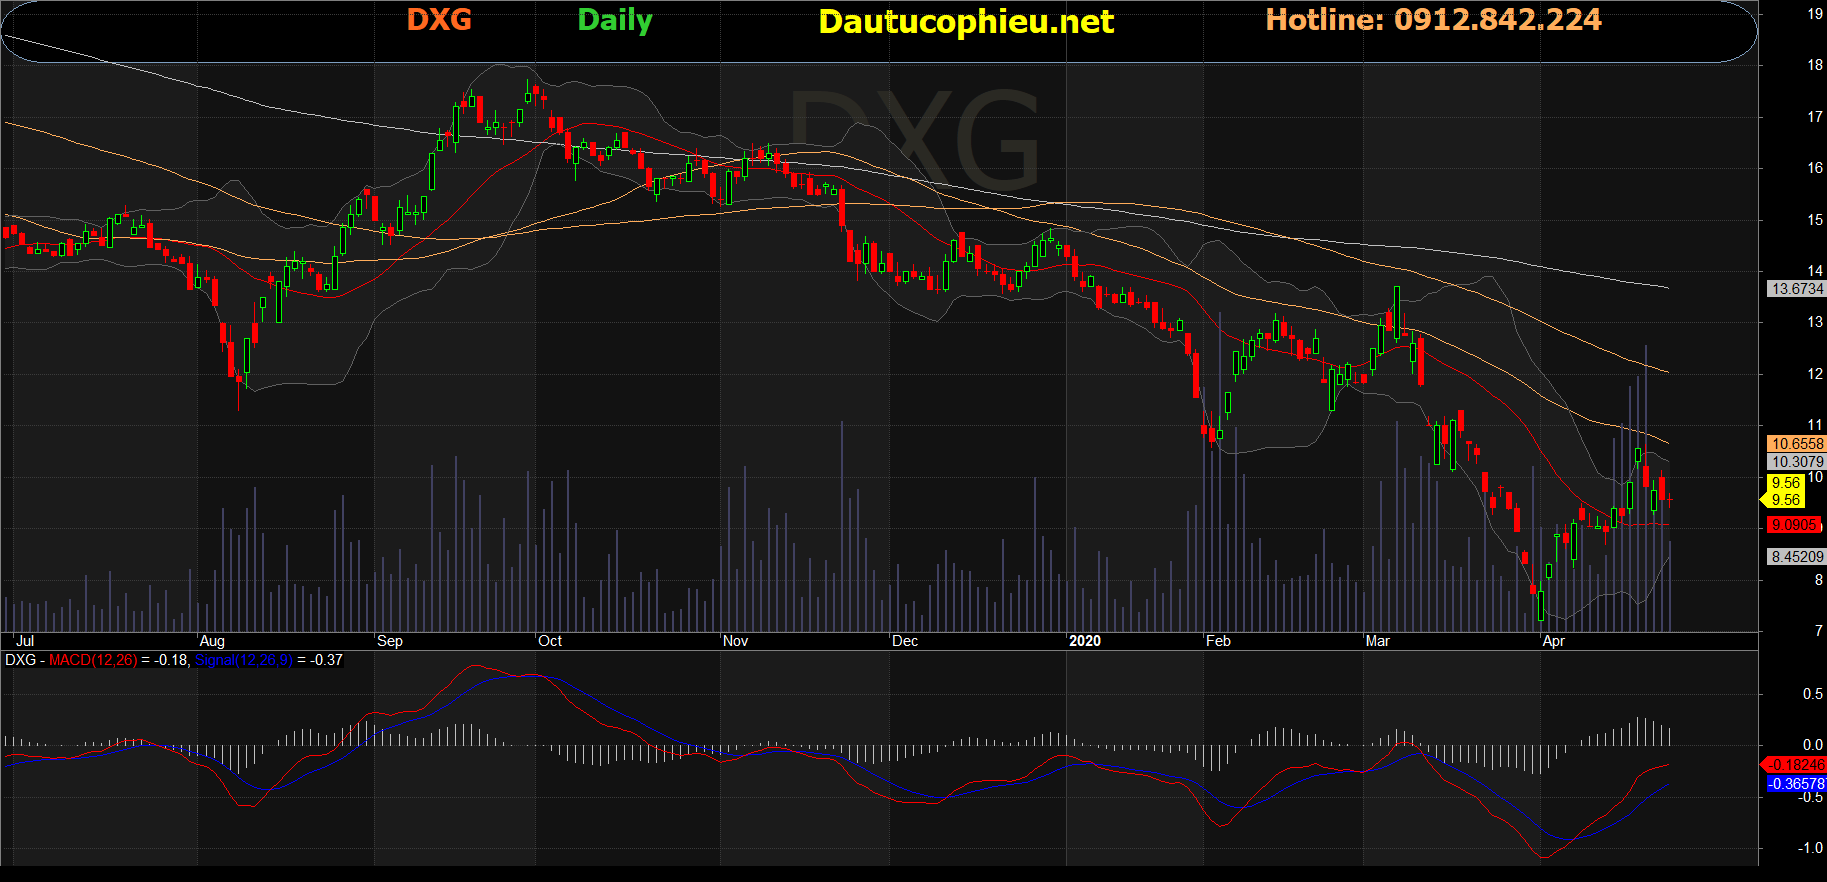
Task: Click the 8.45209 lower band label
Action: (1797, 557)
